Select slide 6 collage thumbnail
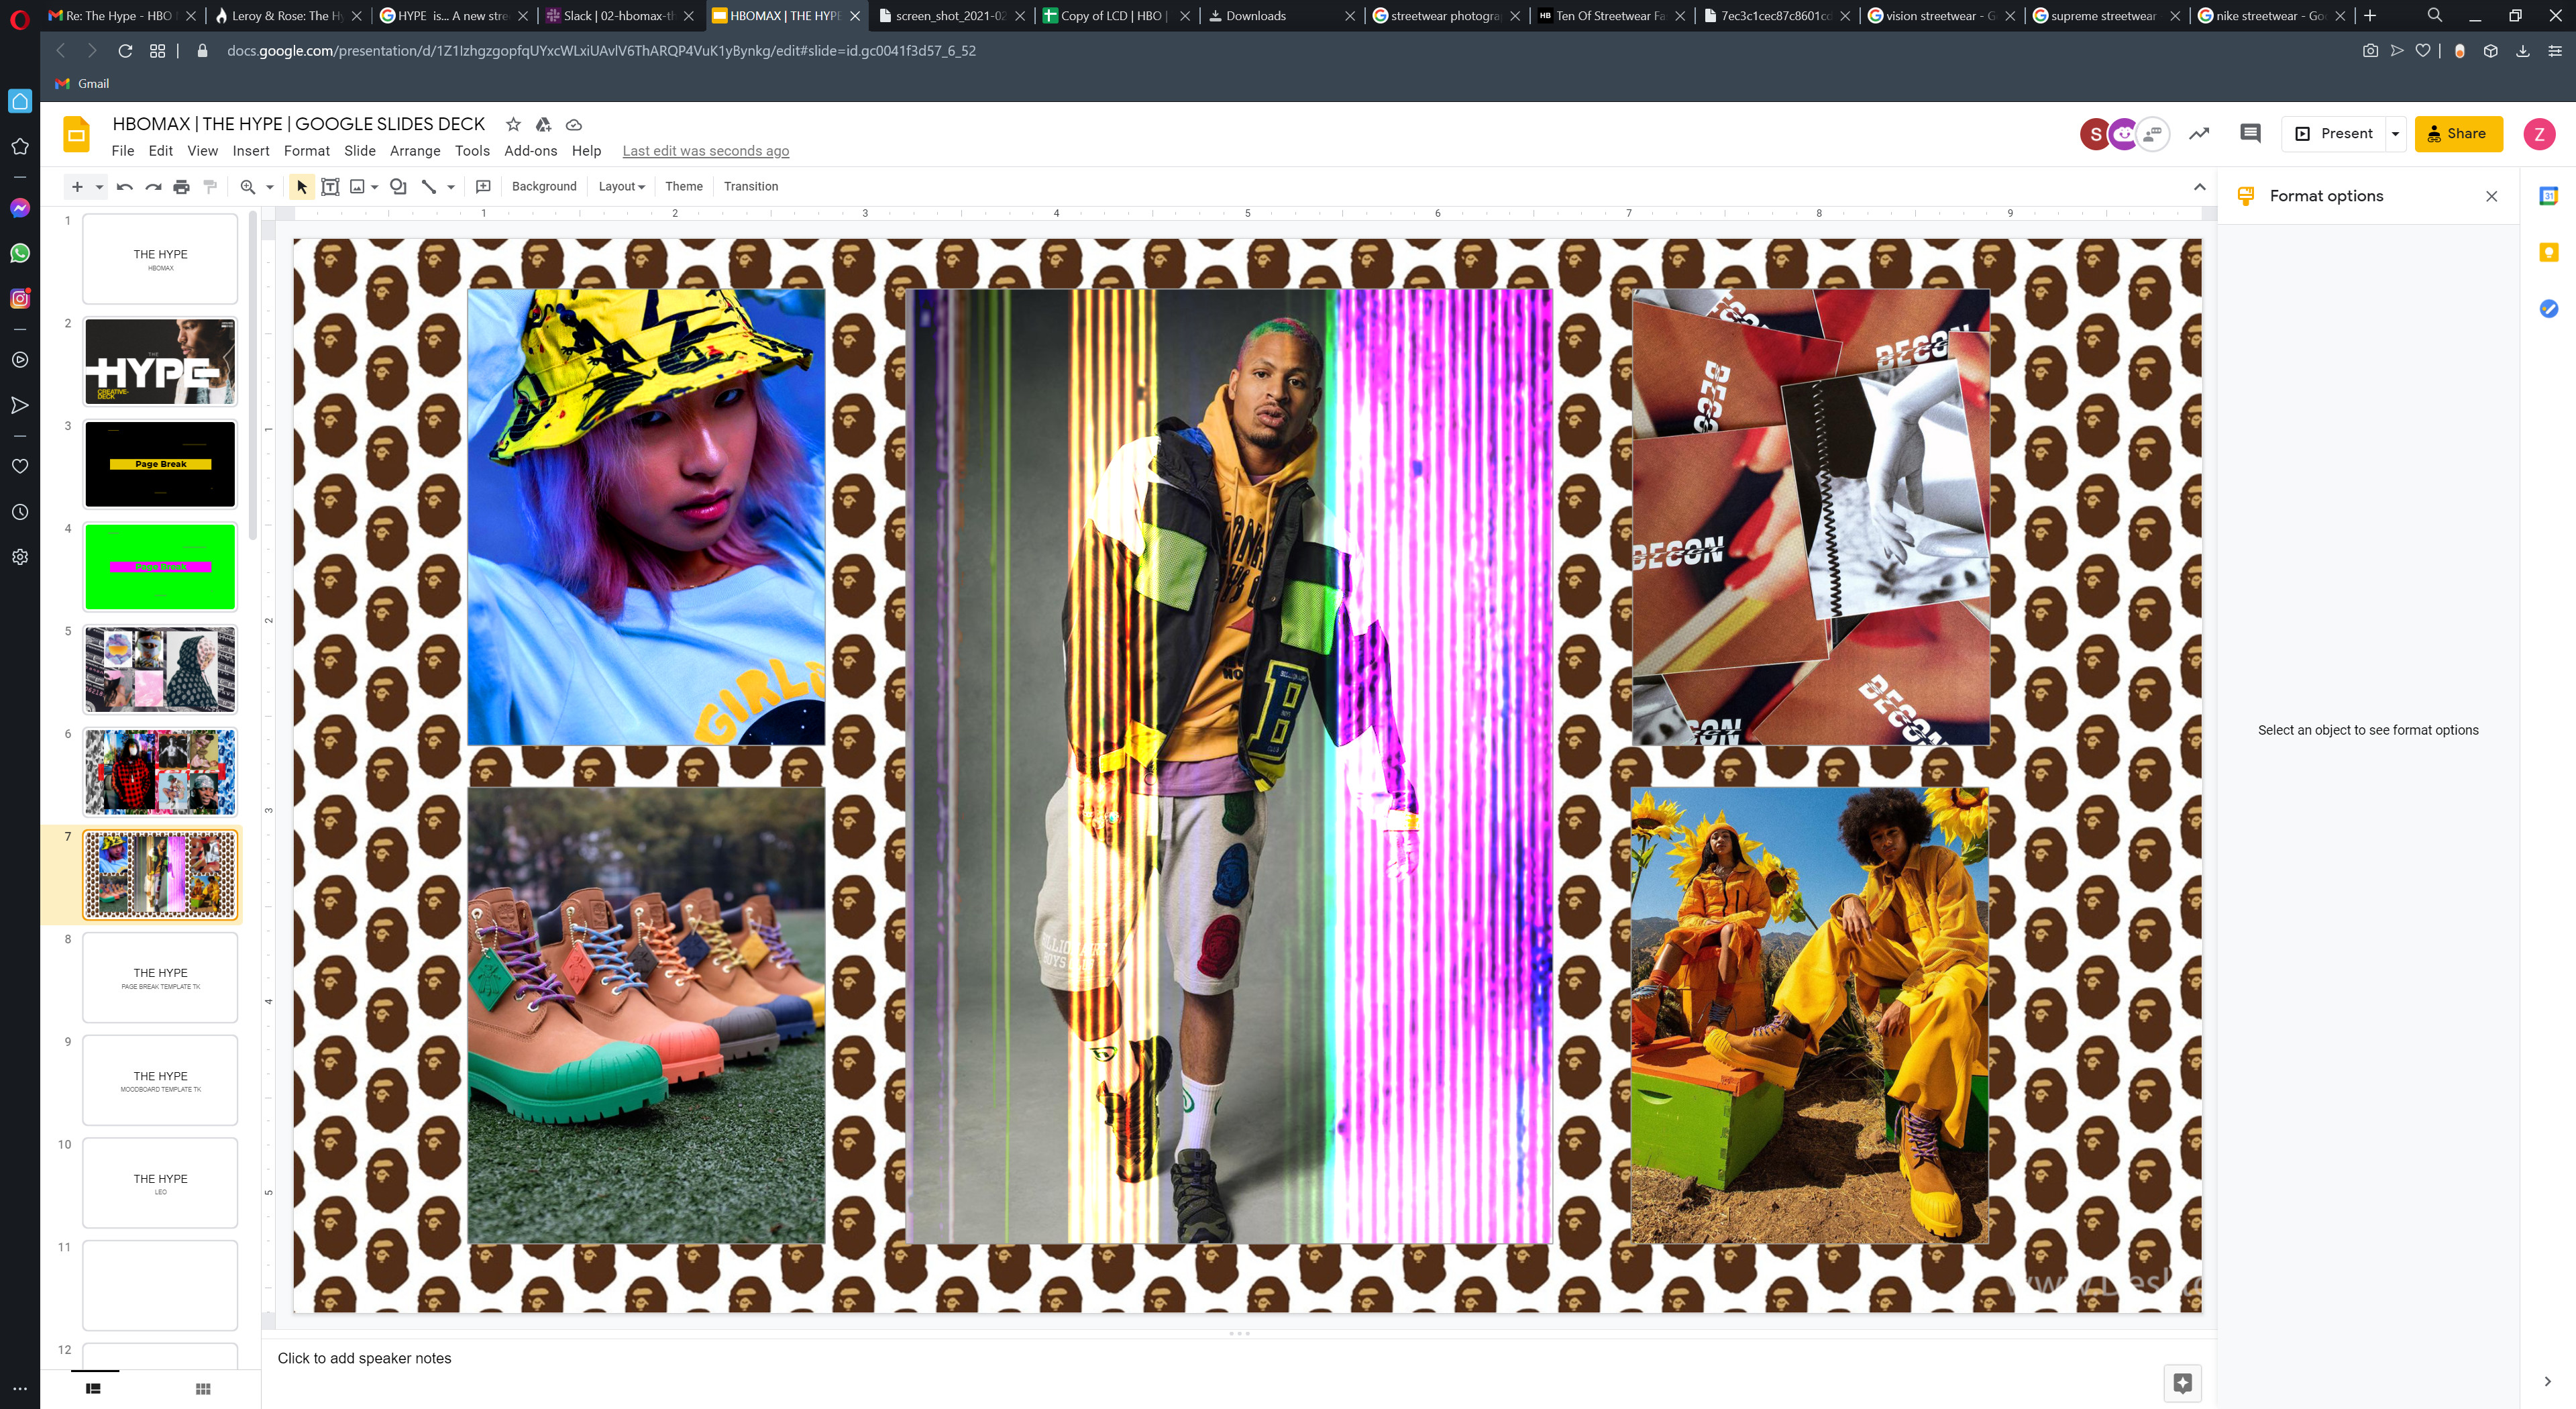This screenshot has height=1409, width=2576. tap(160, 772)
